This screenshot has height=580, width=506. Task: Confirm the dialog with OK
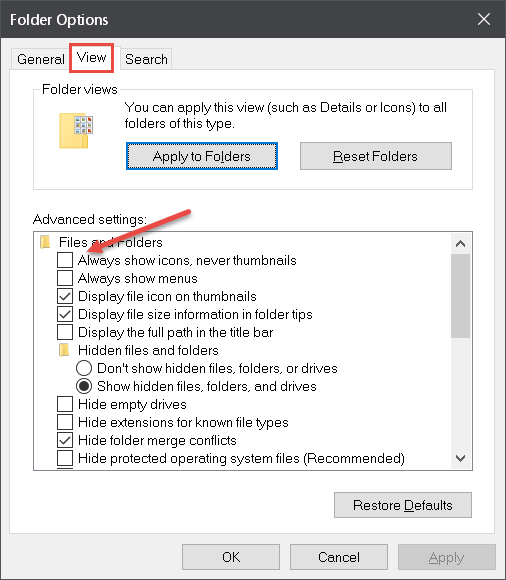(x=231, y=557)
